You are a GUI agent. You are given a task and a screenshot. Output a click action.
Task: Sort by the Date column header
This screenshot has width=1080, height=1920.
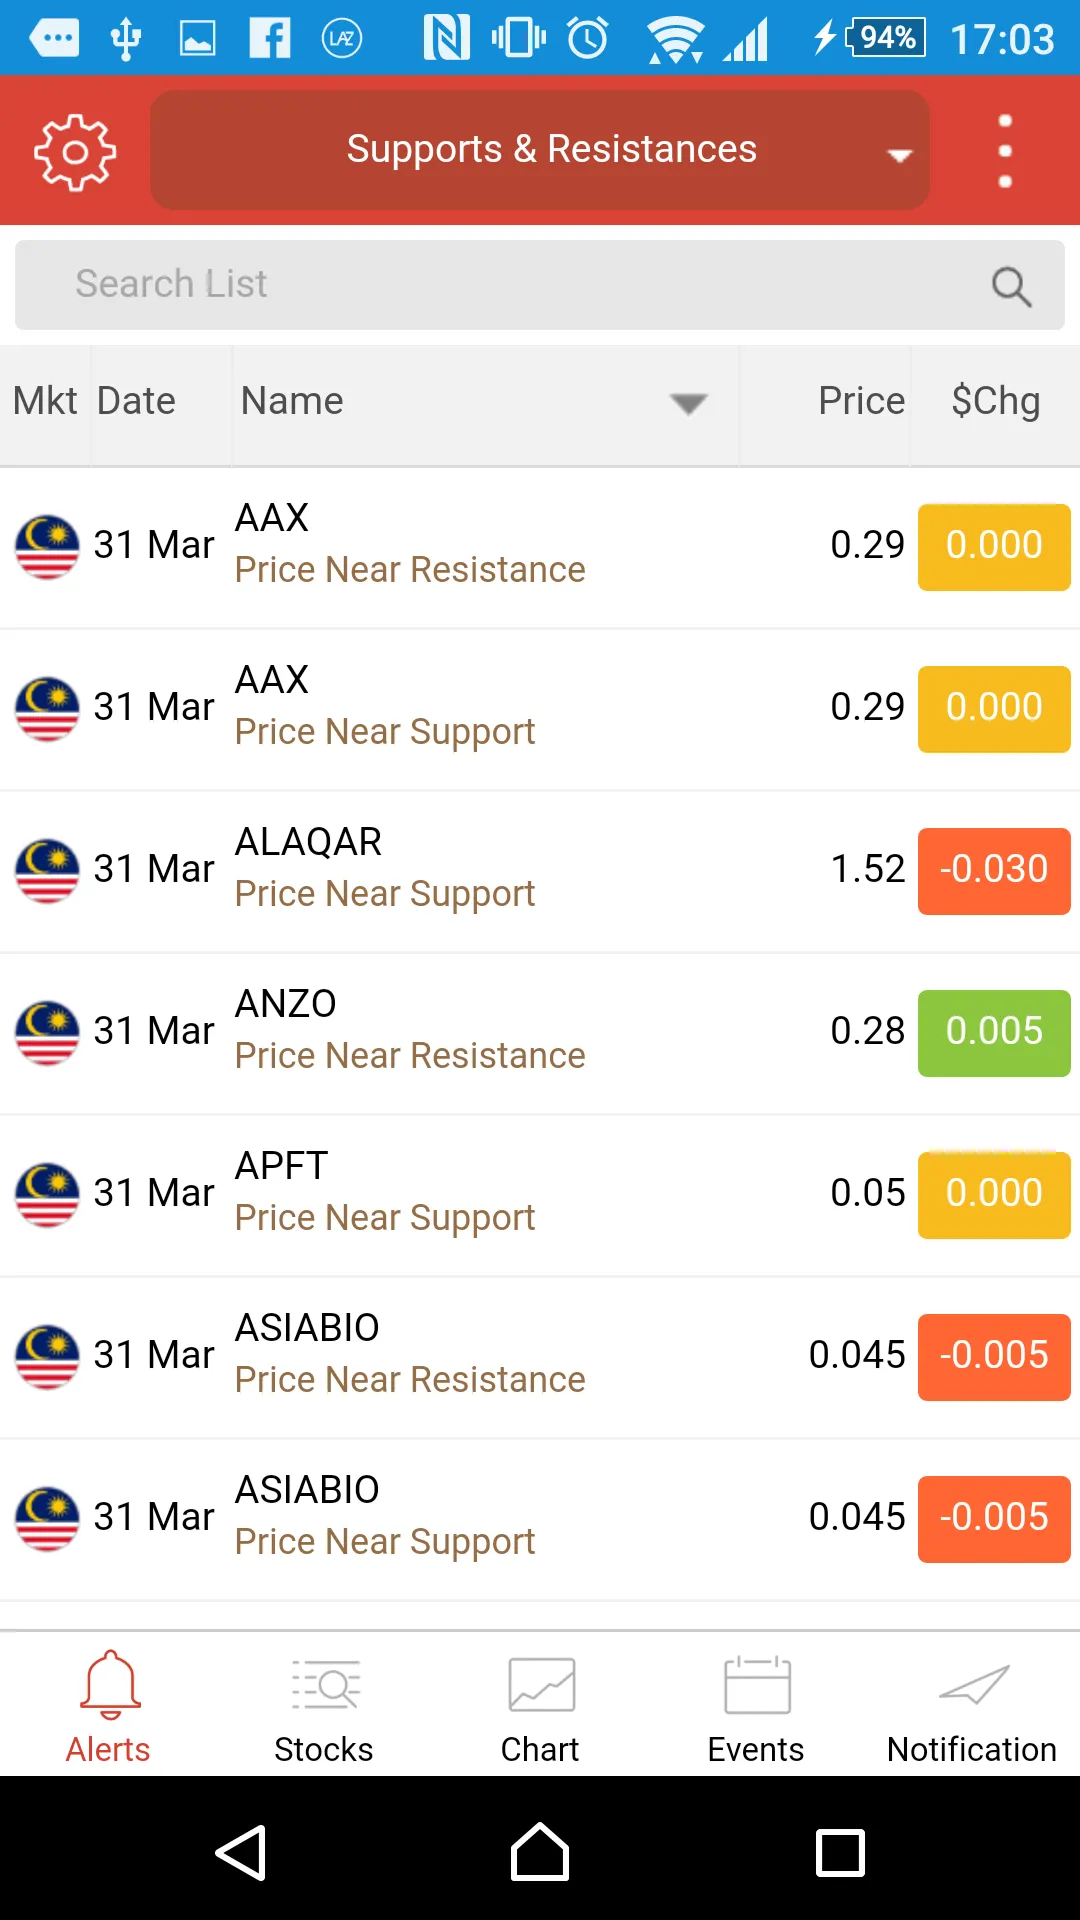click(x=137, y=401)
